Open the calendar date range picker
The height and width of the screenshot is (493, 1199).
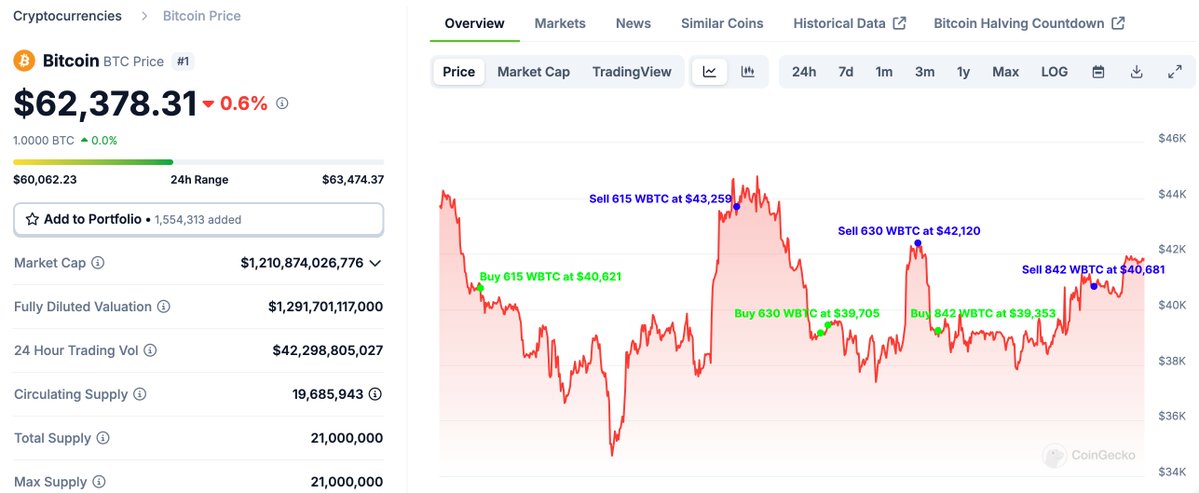[x=1098, y=72]
